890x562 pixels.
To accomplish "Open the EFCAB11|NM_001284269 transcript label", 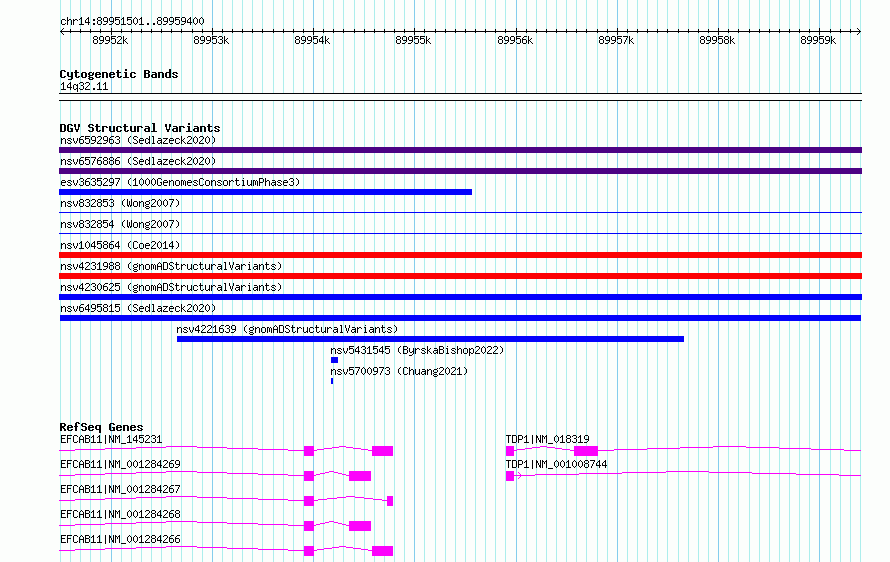I will pyautogui.click(x=120, y=464).
